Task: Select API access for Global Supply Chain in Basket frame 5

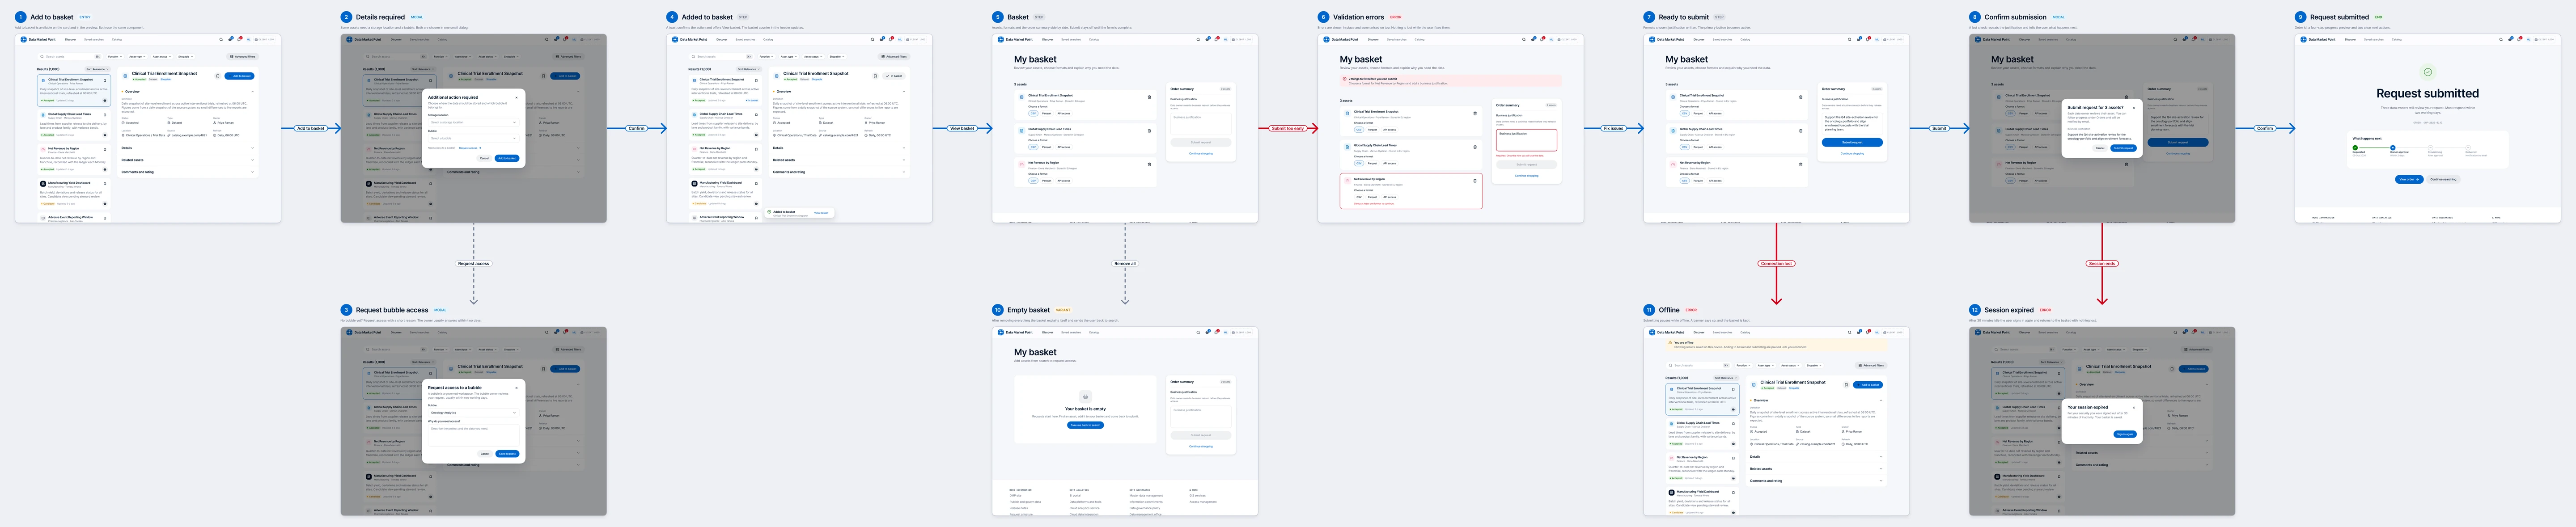Action: coord(1064,147)
